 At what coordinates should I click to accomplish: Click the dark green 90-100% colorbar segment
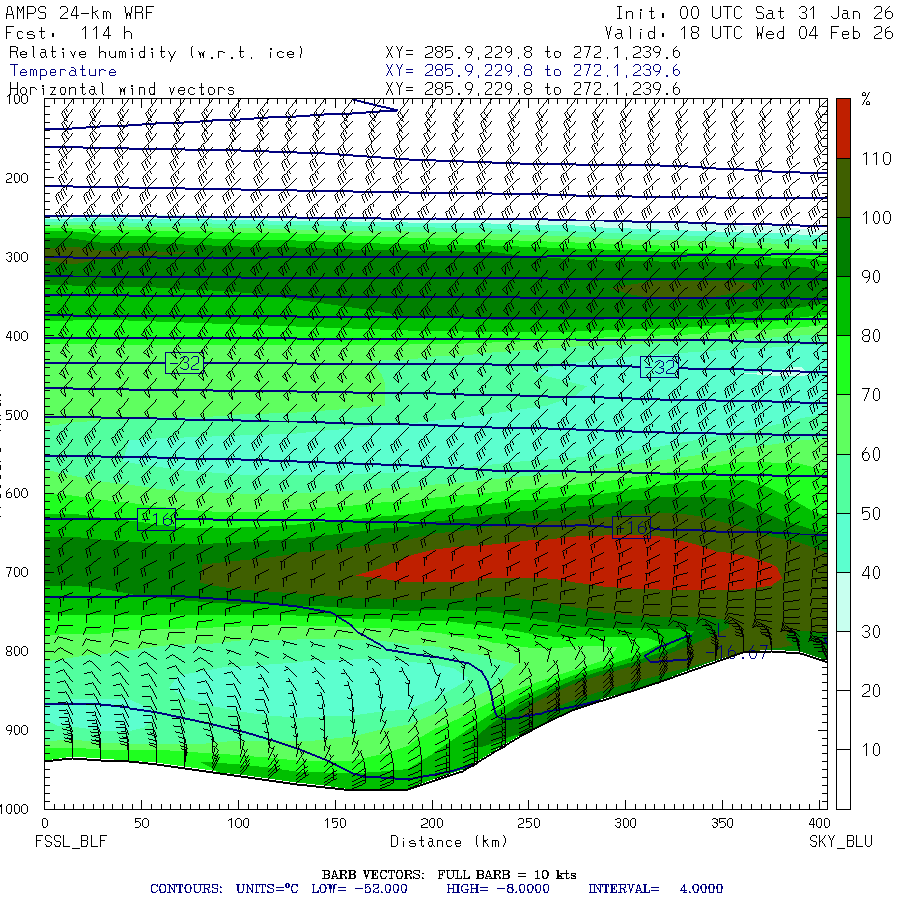843,247
